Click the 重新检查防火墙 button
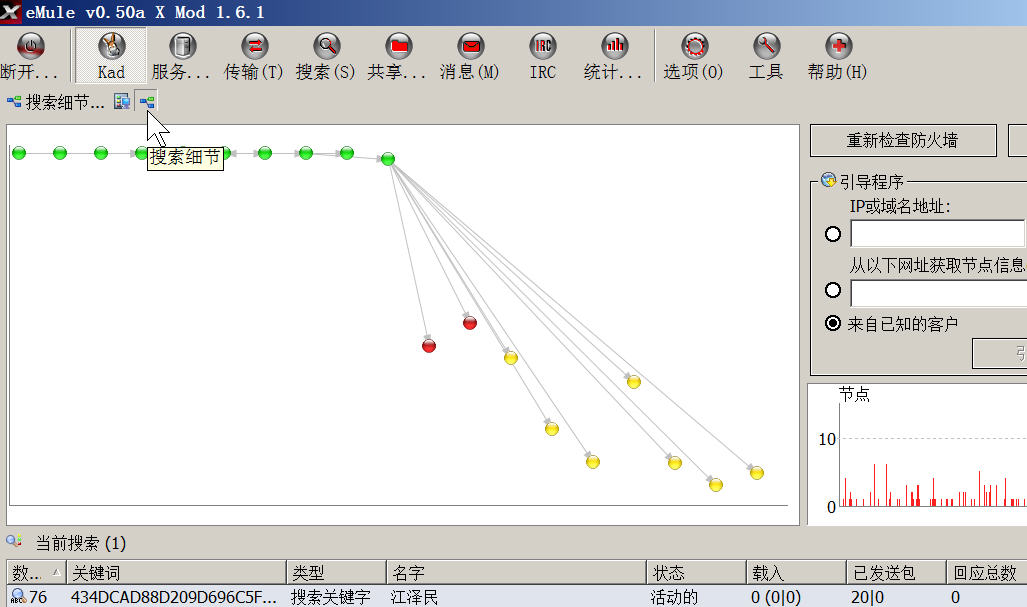This screenshot has height=607, width=1027. 903,141
